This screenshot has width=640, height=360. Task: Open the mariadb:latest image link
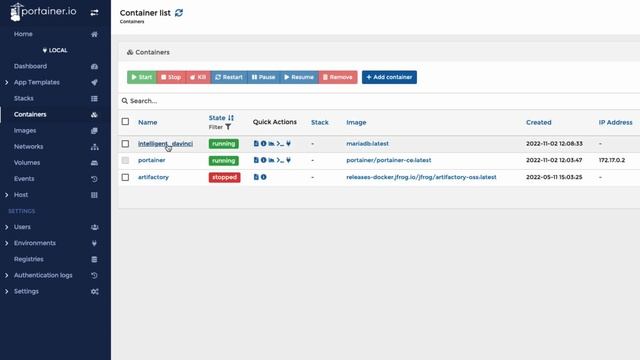367,144
